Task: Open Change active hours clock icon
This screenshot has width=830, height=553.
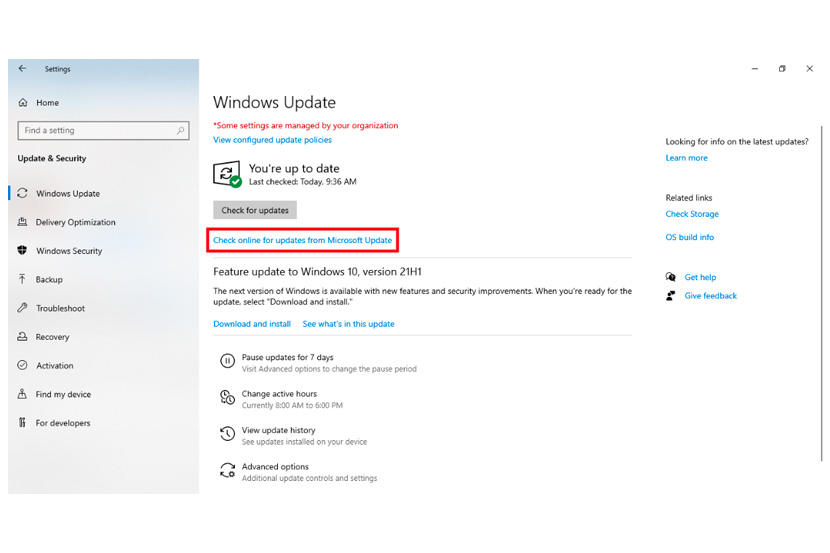Action: point(227,399)
